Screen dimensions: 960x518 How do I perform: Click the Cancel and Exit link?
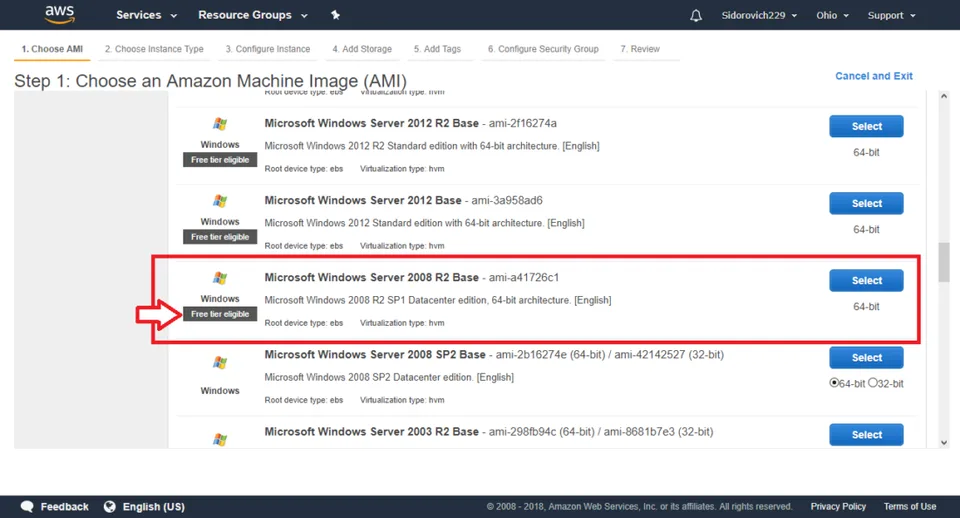click(x=874, y=76)
